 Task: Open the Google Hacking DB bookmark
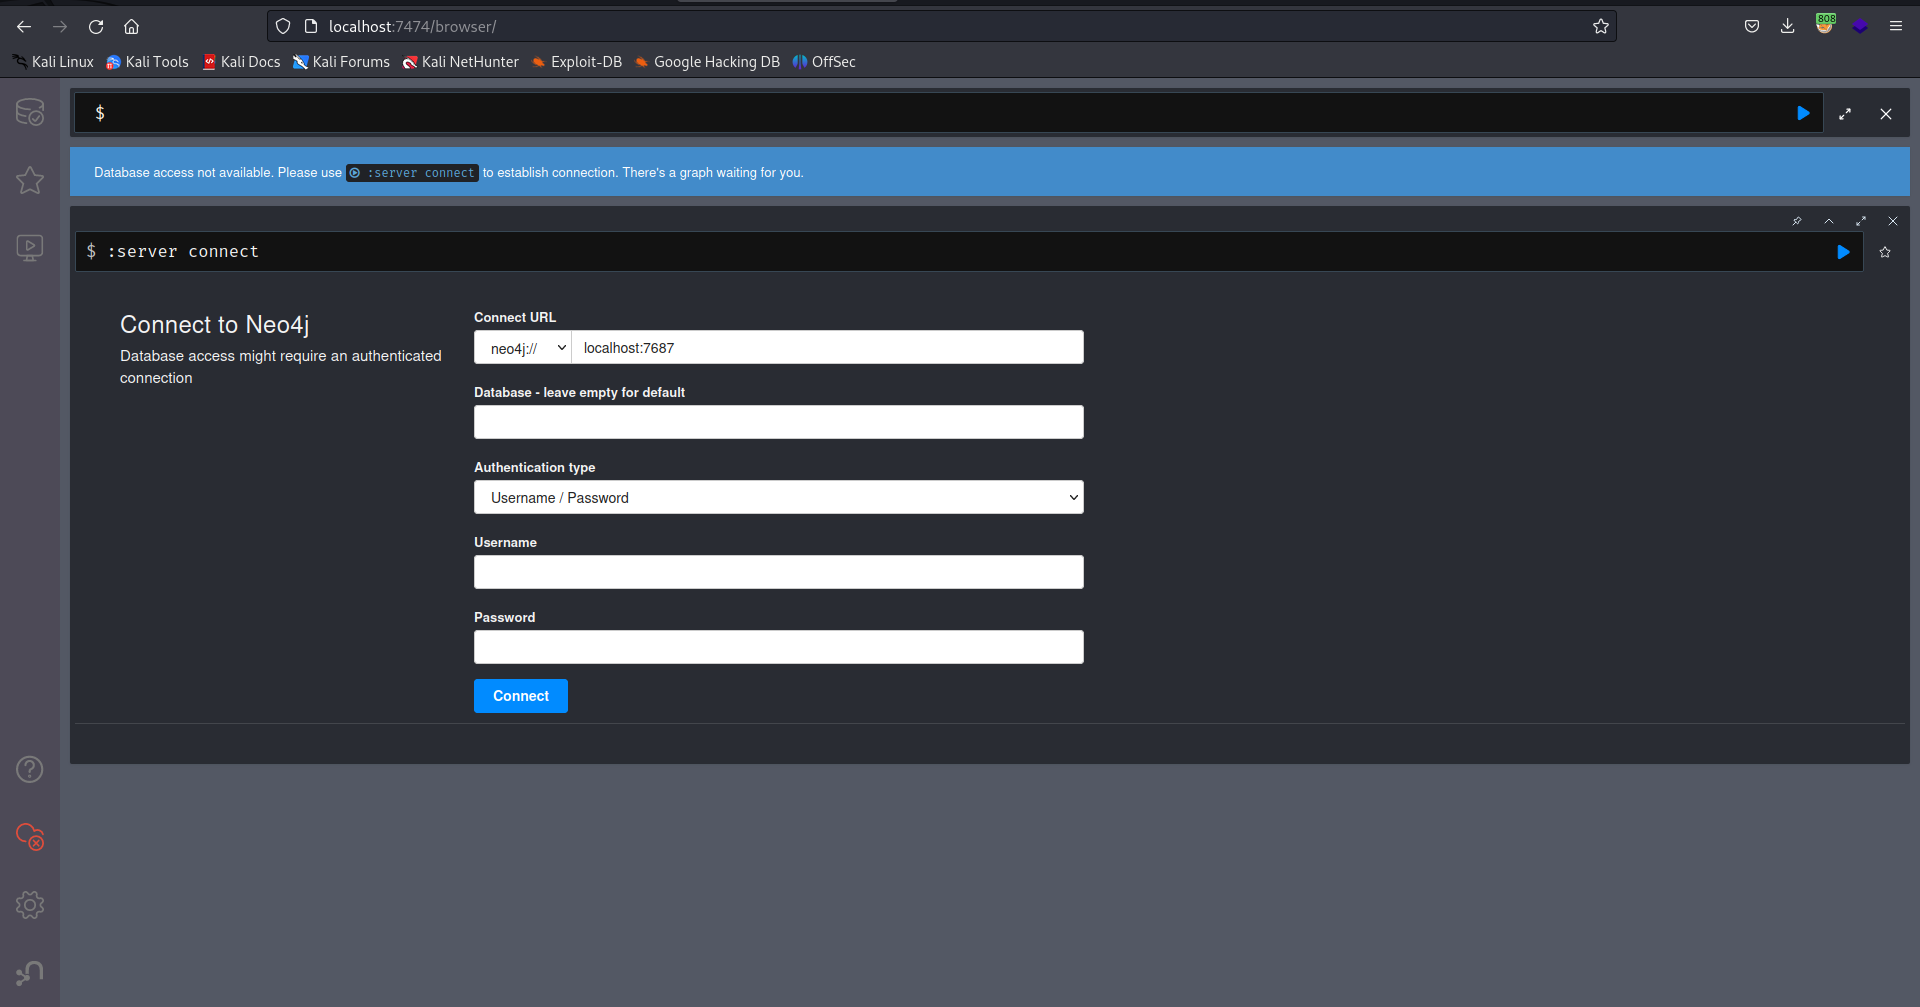pyautogui.click(x=707, y=62)
